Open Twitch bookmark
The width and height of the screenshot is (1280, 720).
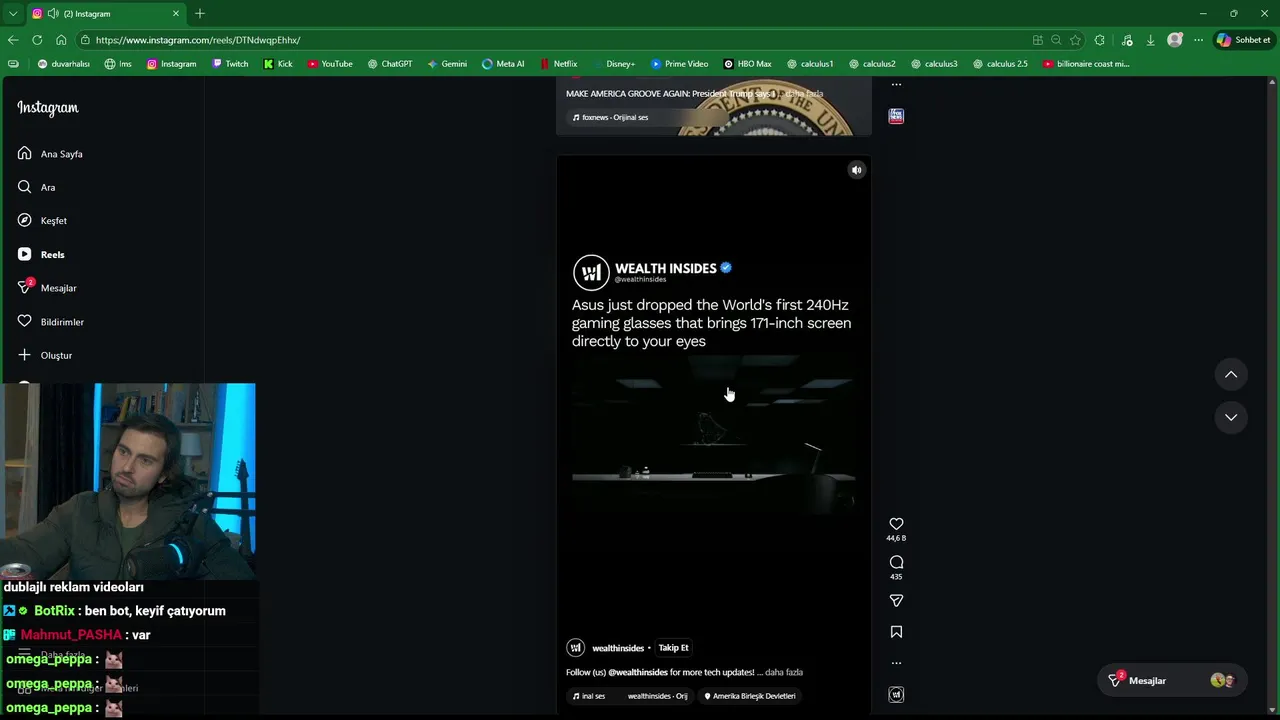[230, 64]
